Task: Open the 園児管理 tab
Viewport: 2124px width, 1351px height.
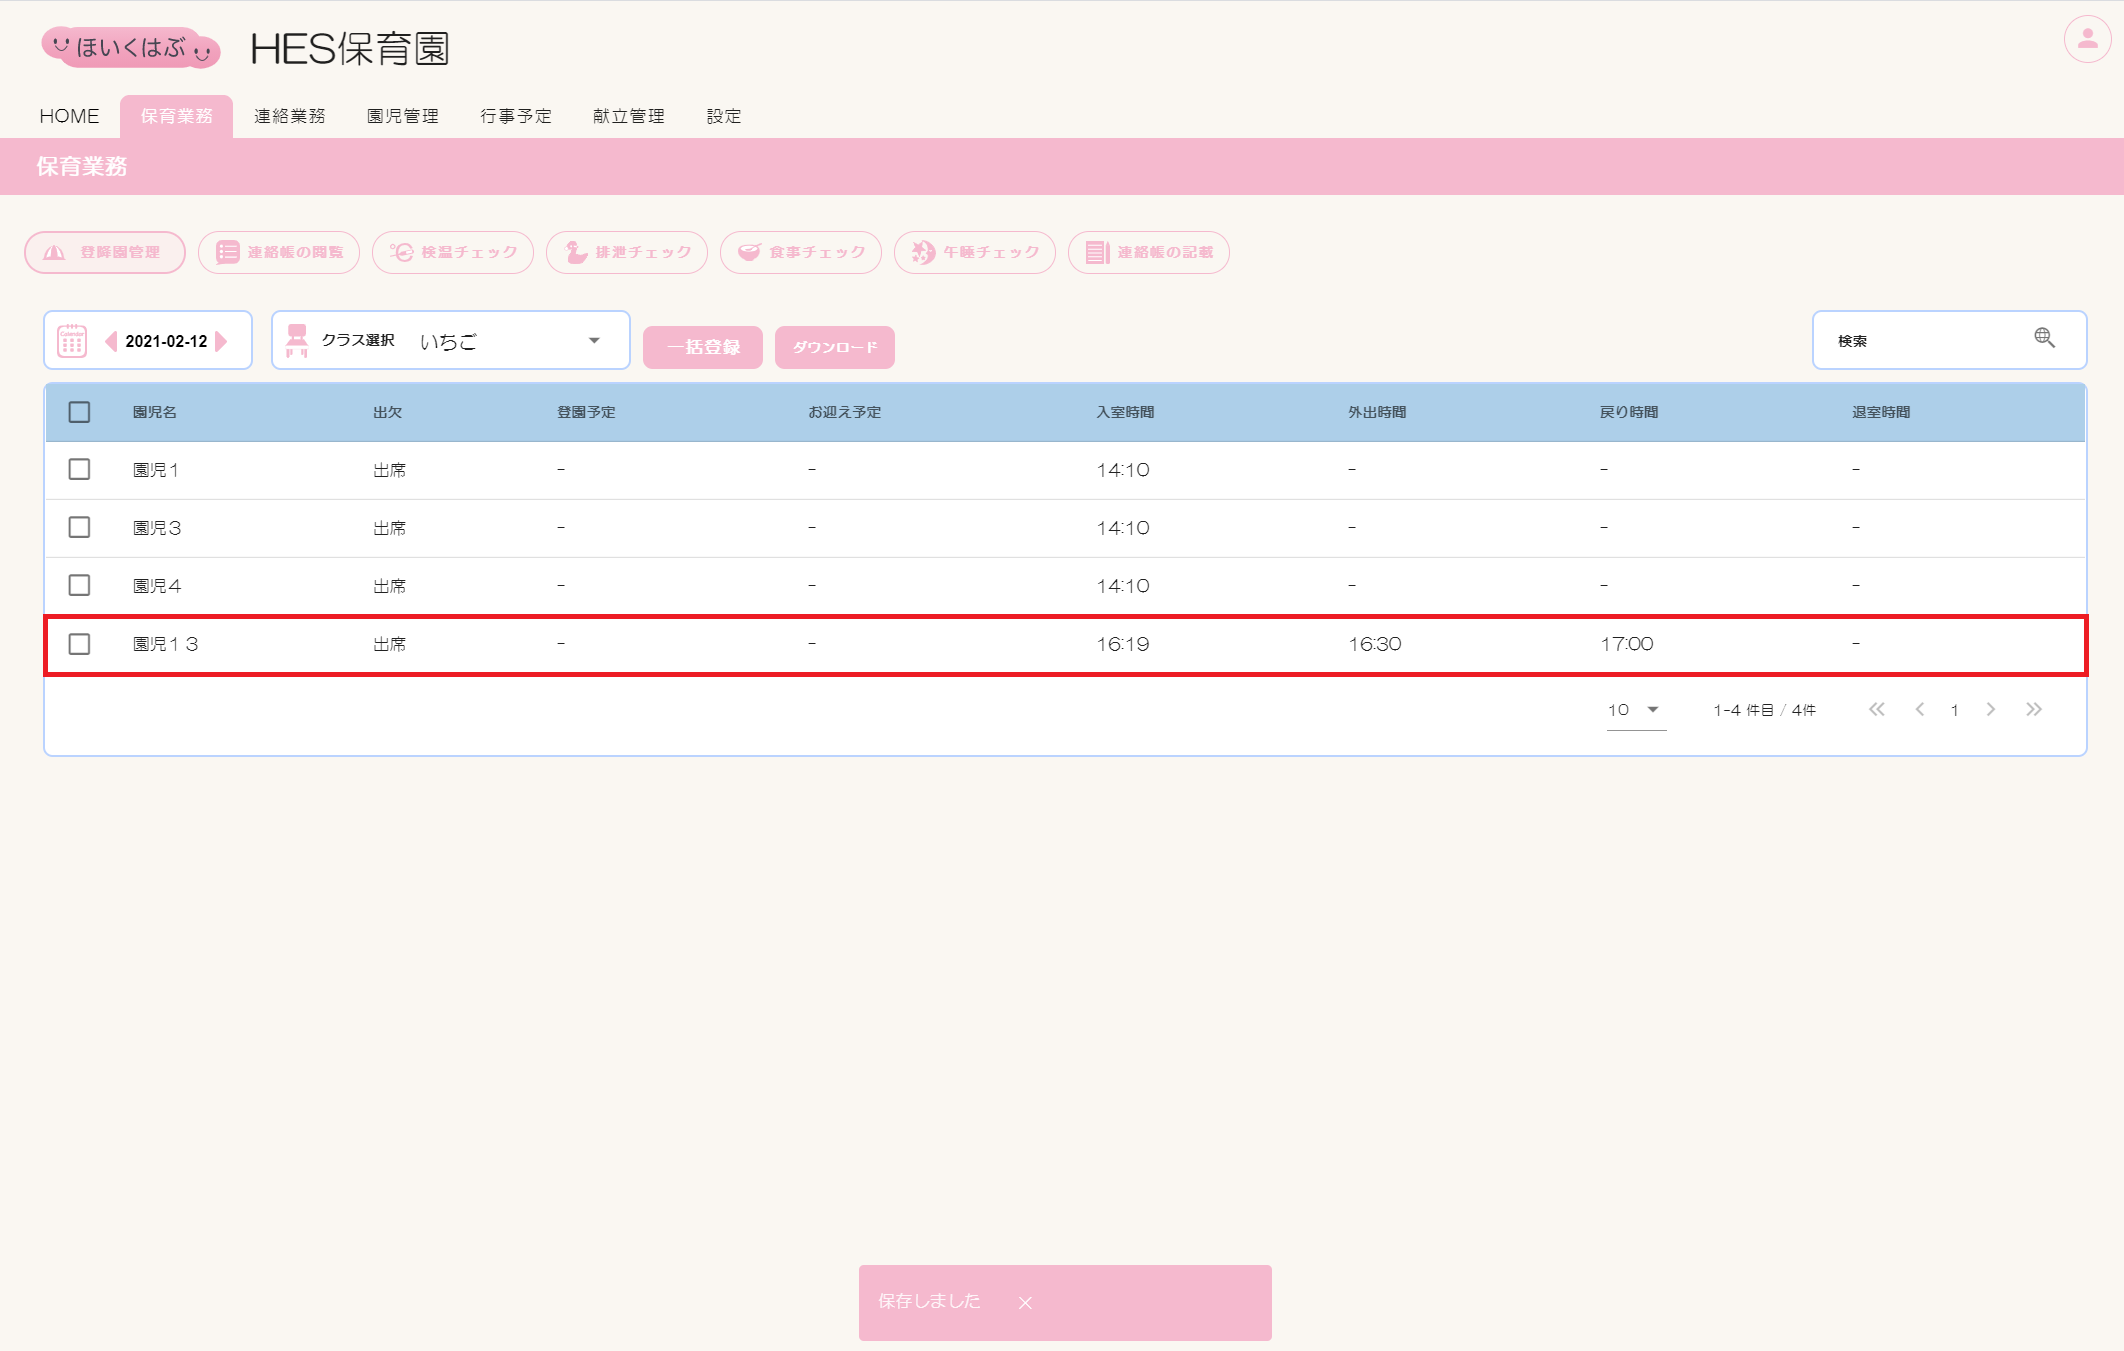Action: (x=403, y=116)
